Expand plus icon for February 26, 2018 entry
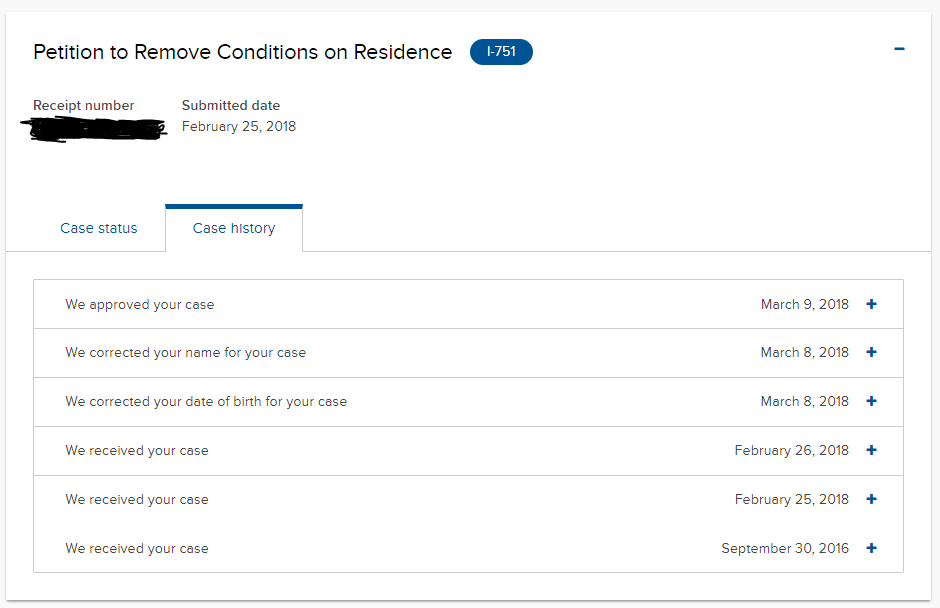Screen dimensions: 940x608 coord(871,450)
